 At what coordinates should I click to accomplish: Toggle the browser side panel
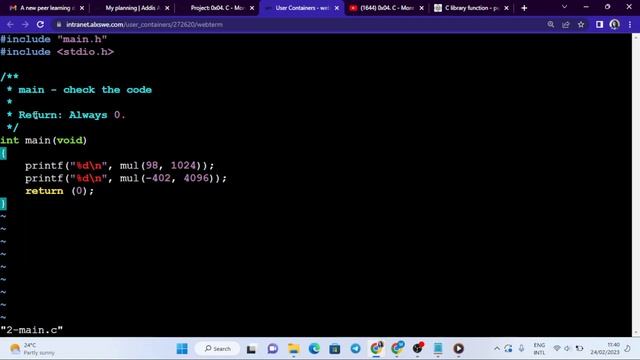pos(599,24)
